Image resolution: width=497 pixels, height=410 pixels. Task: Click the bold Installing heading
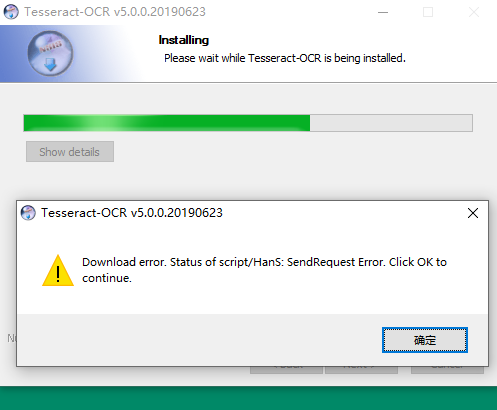pos(184,40)
